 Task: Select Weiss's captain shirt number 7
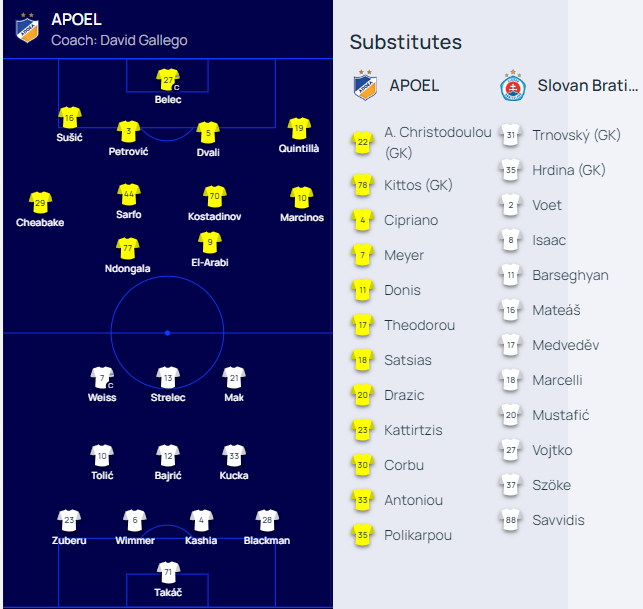click(102, 378)
